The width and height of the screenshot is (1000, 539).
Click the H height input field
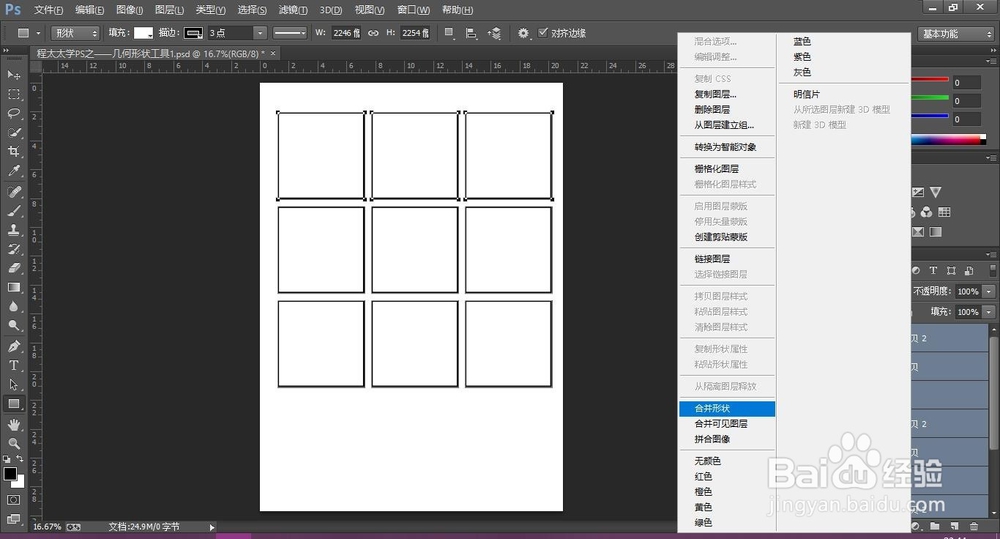[x=415, y=33]
